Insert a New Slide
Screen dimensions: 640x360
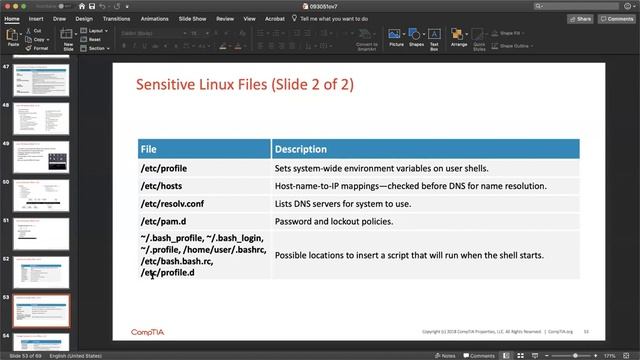pos(67,40)
